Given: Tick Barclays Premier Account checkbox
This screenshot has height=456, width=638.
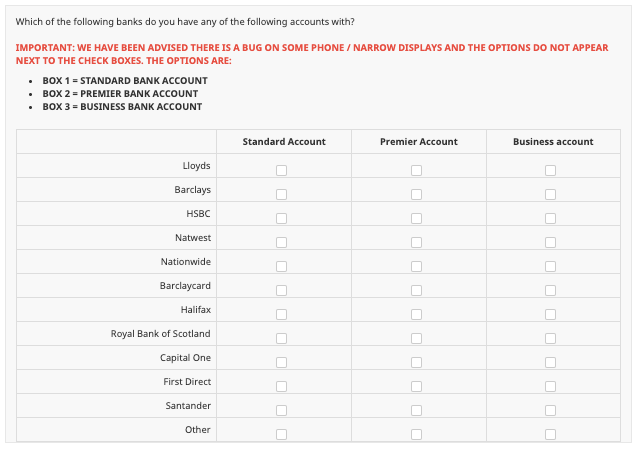Looking at the screenshot, I should (x=416, y=194).
